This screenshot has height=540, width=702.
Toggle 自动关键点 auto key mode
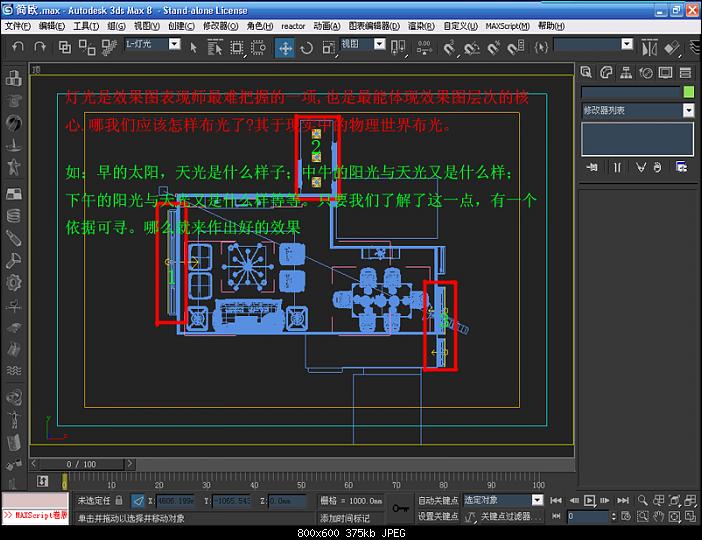click(438, 500)
